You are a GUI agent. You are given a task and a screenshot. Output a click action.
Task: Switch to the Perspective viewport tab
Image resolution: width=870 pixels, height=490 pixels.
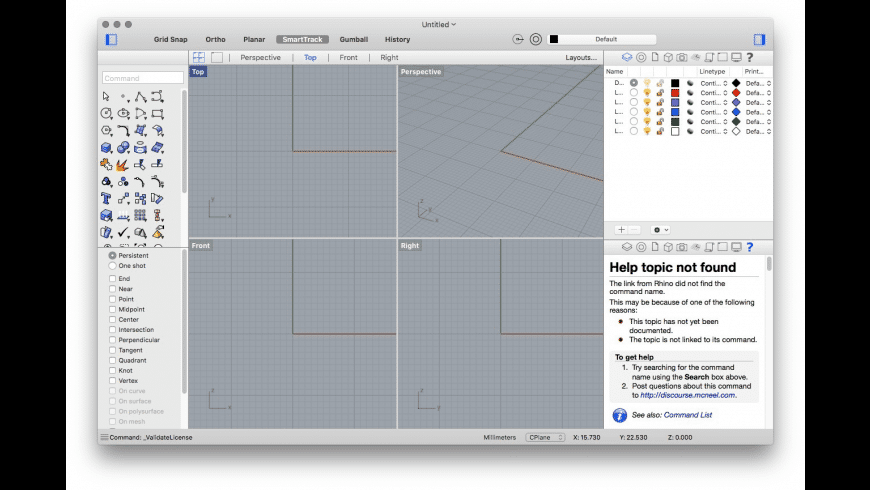(260, 57)
